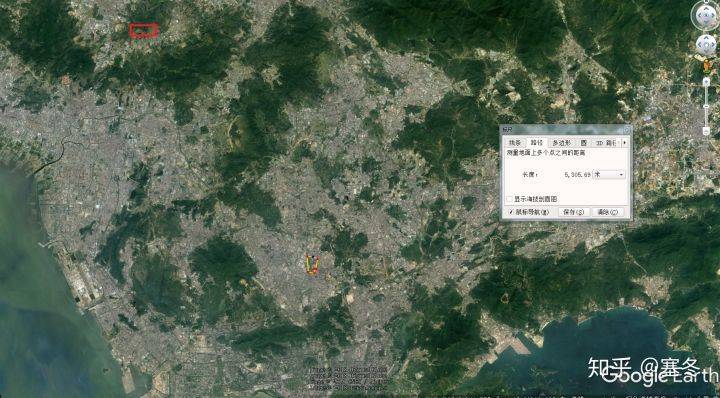Click the Move joystick right arrow

click(x=713, y=45)
